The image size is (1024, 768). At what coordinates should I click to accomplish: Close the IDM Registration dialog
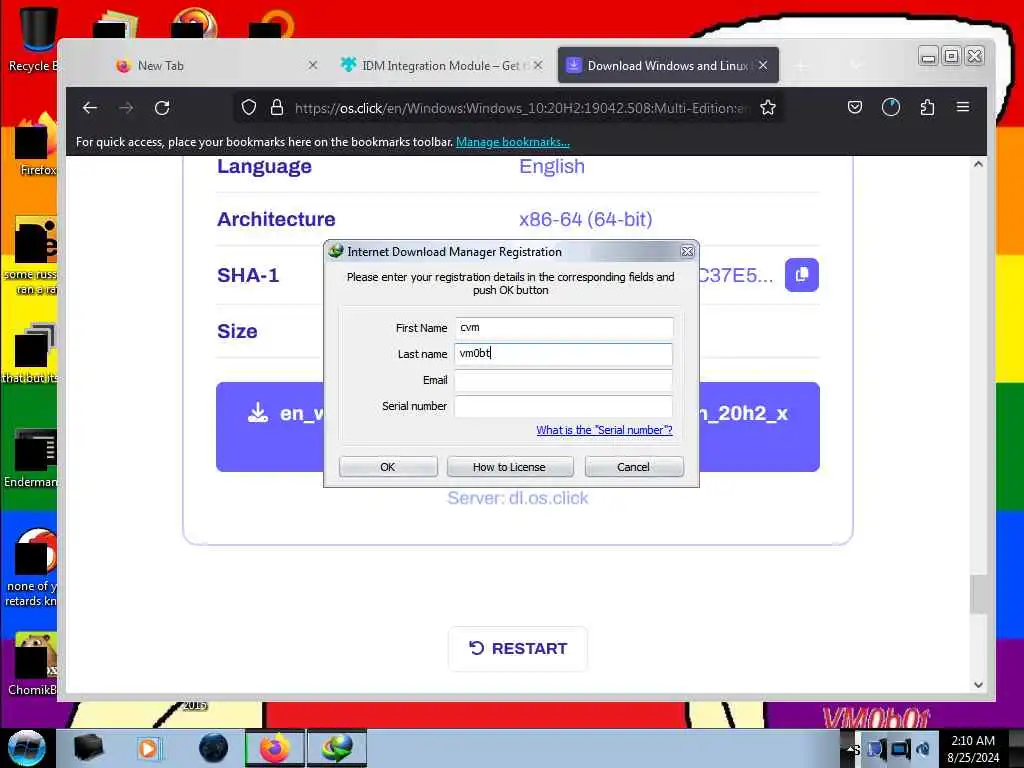pos(687,251)
